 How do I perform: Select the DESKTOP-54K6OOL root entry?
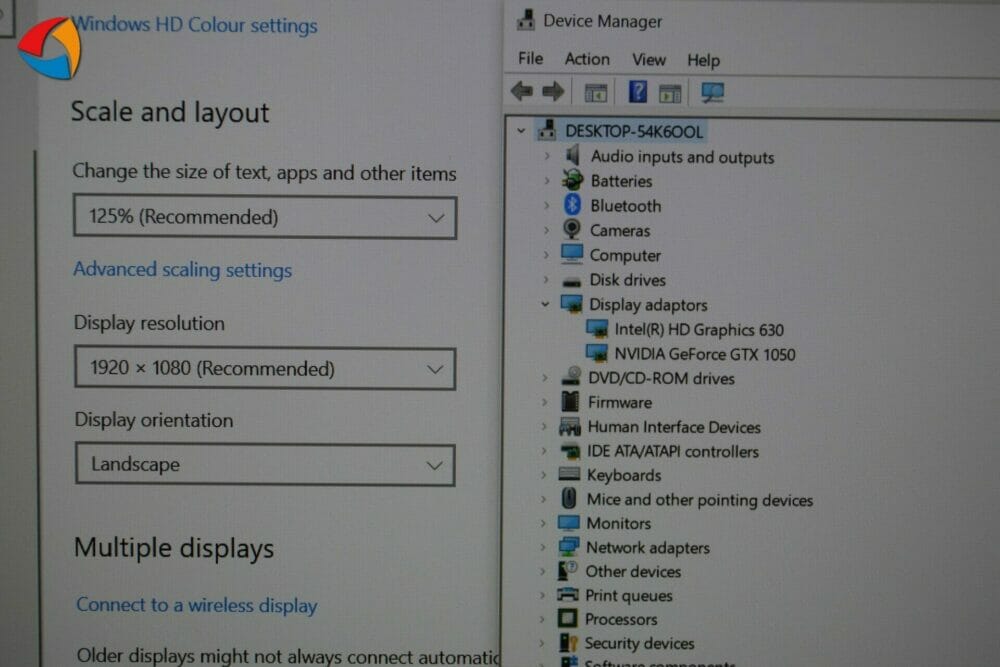coord(634,131)
